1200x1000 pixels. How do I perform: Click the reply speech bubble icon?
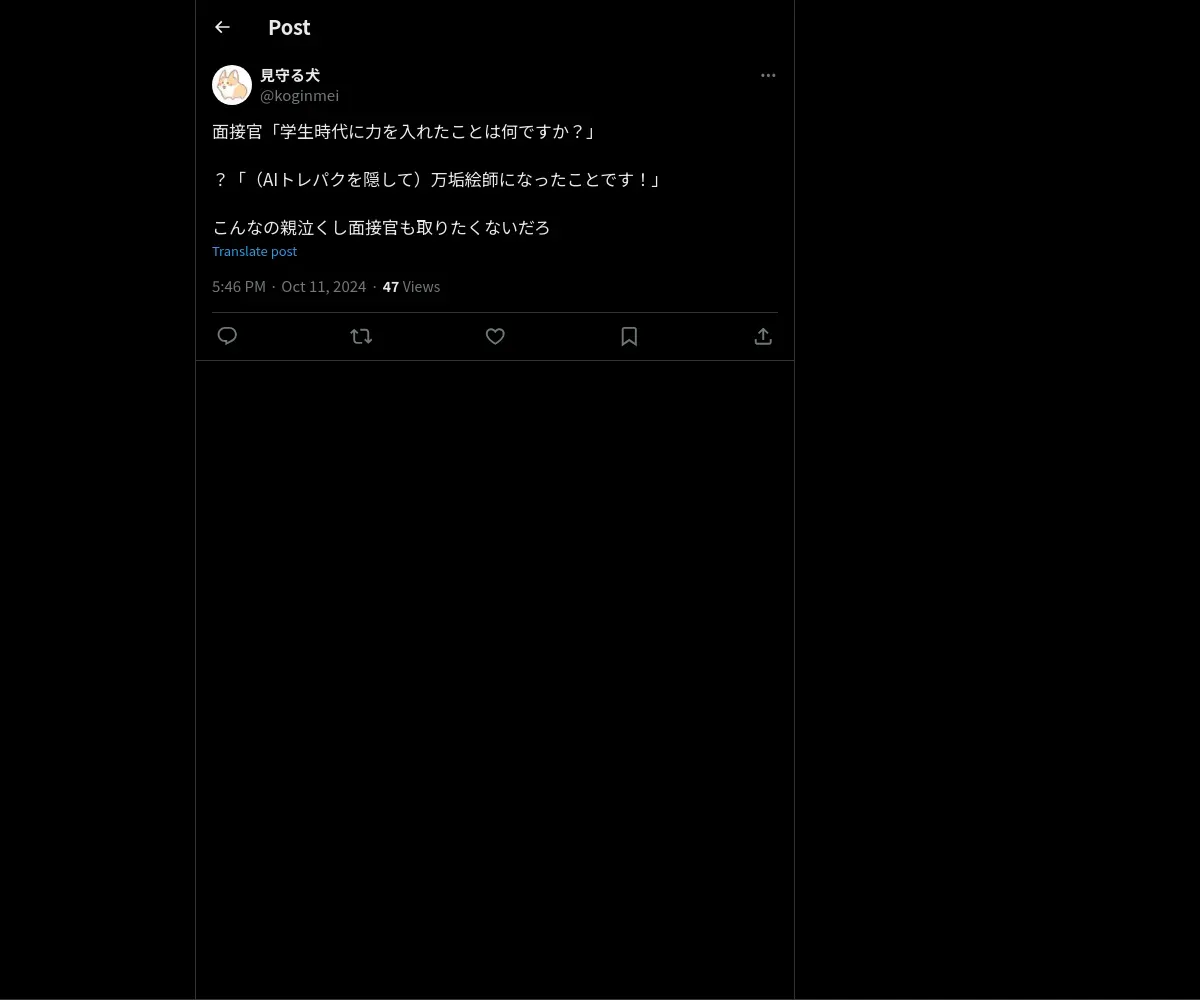(x=227, y=336)
